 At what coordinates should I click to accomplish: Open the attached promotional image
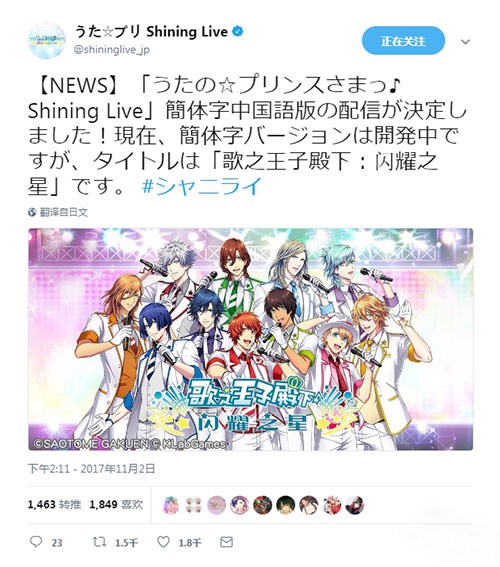251,339
